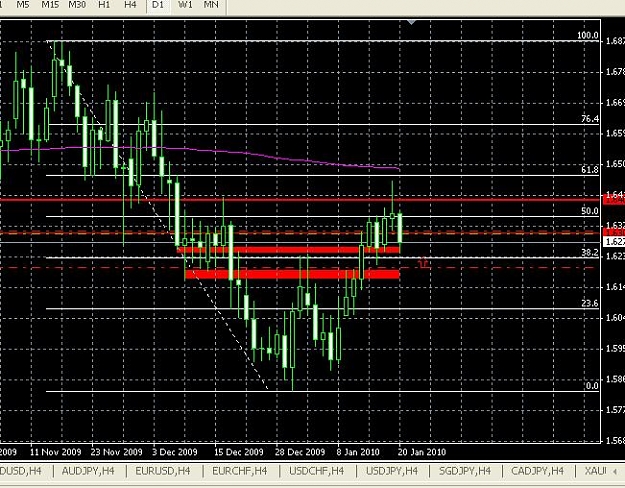
Task: Select the upper red rectangle zone
Action: point(288,250)
